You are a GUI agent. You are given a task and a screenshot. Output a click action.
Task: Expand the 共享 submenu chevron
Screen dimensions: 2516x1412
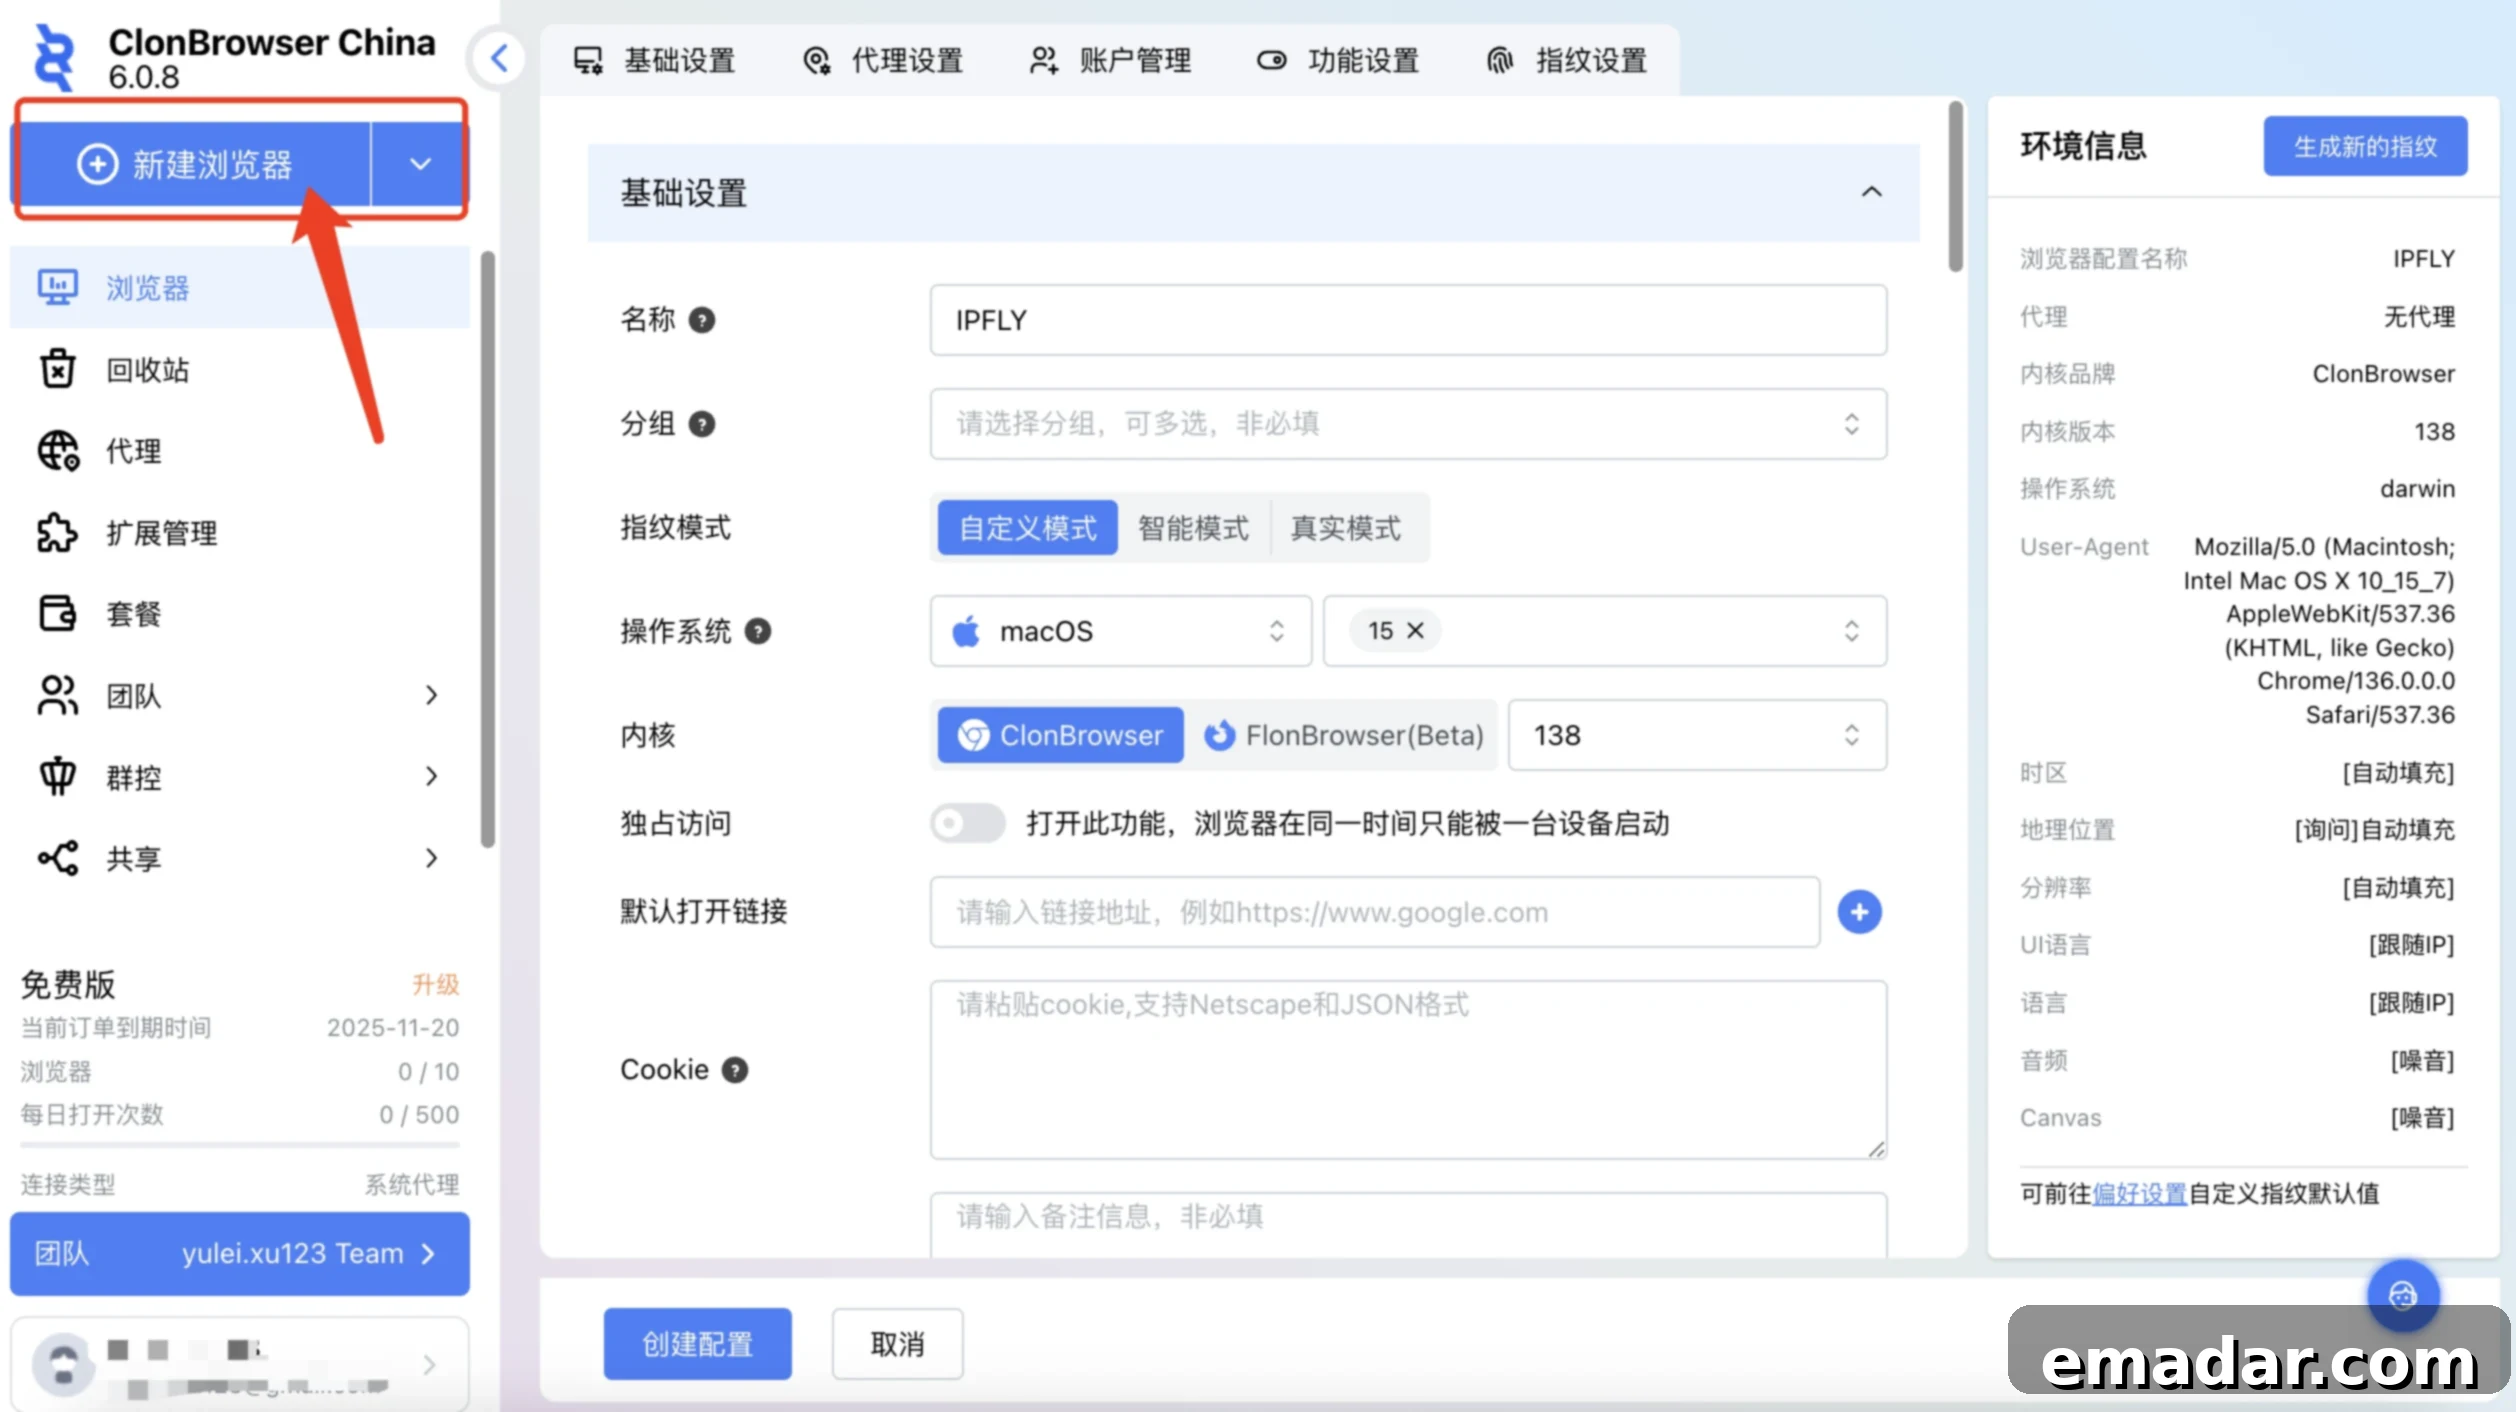431,858
